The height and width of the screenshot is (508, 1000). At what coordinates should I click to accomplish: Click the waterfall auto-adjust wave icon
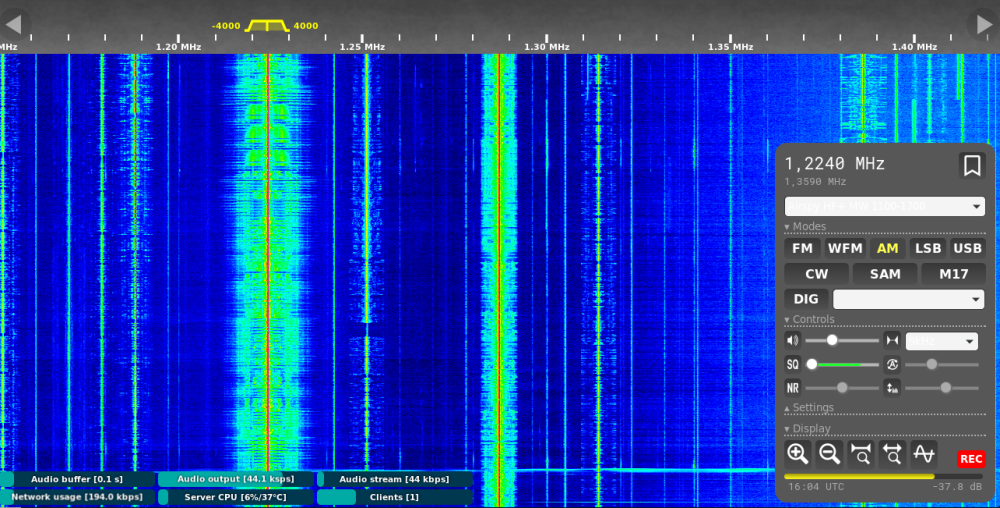click(x=924, y=454)
